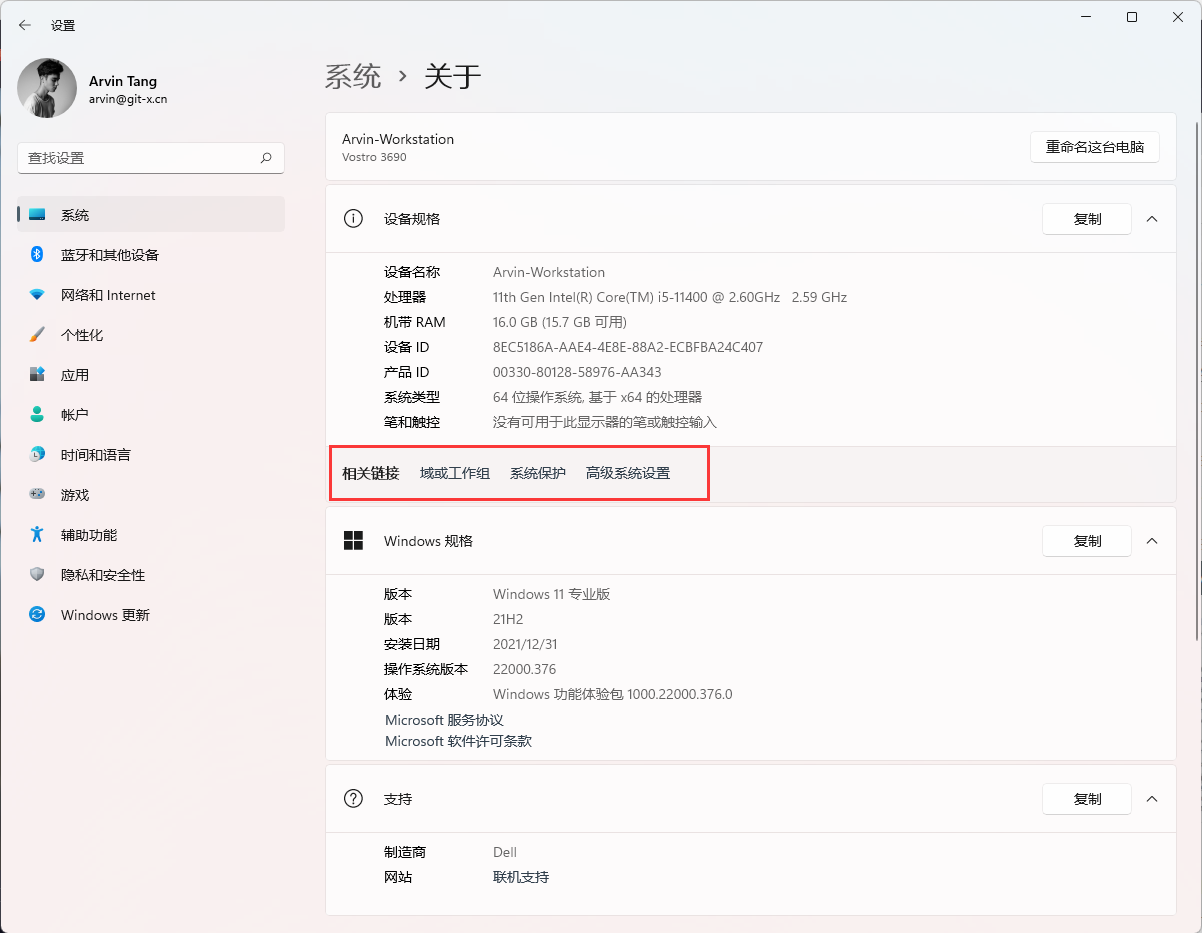Click install date 2021/12/31
This screenshot has height=933, width=1202.
click(525, 644)
